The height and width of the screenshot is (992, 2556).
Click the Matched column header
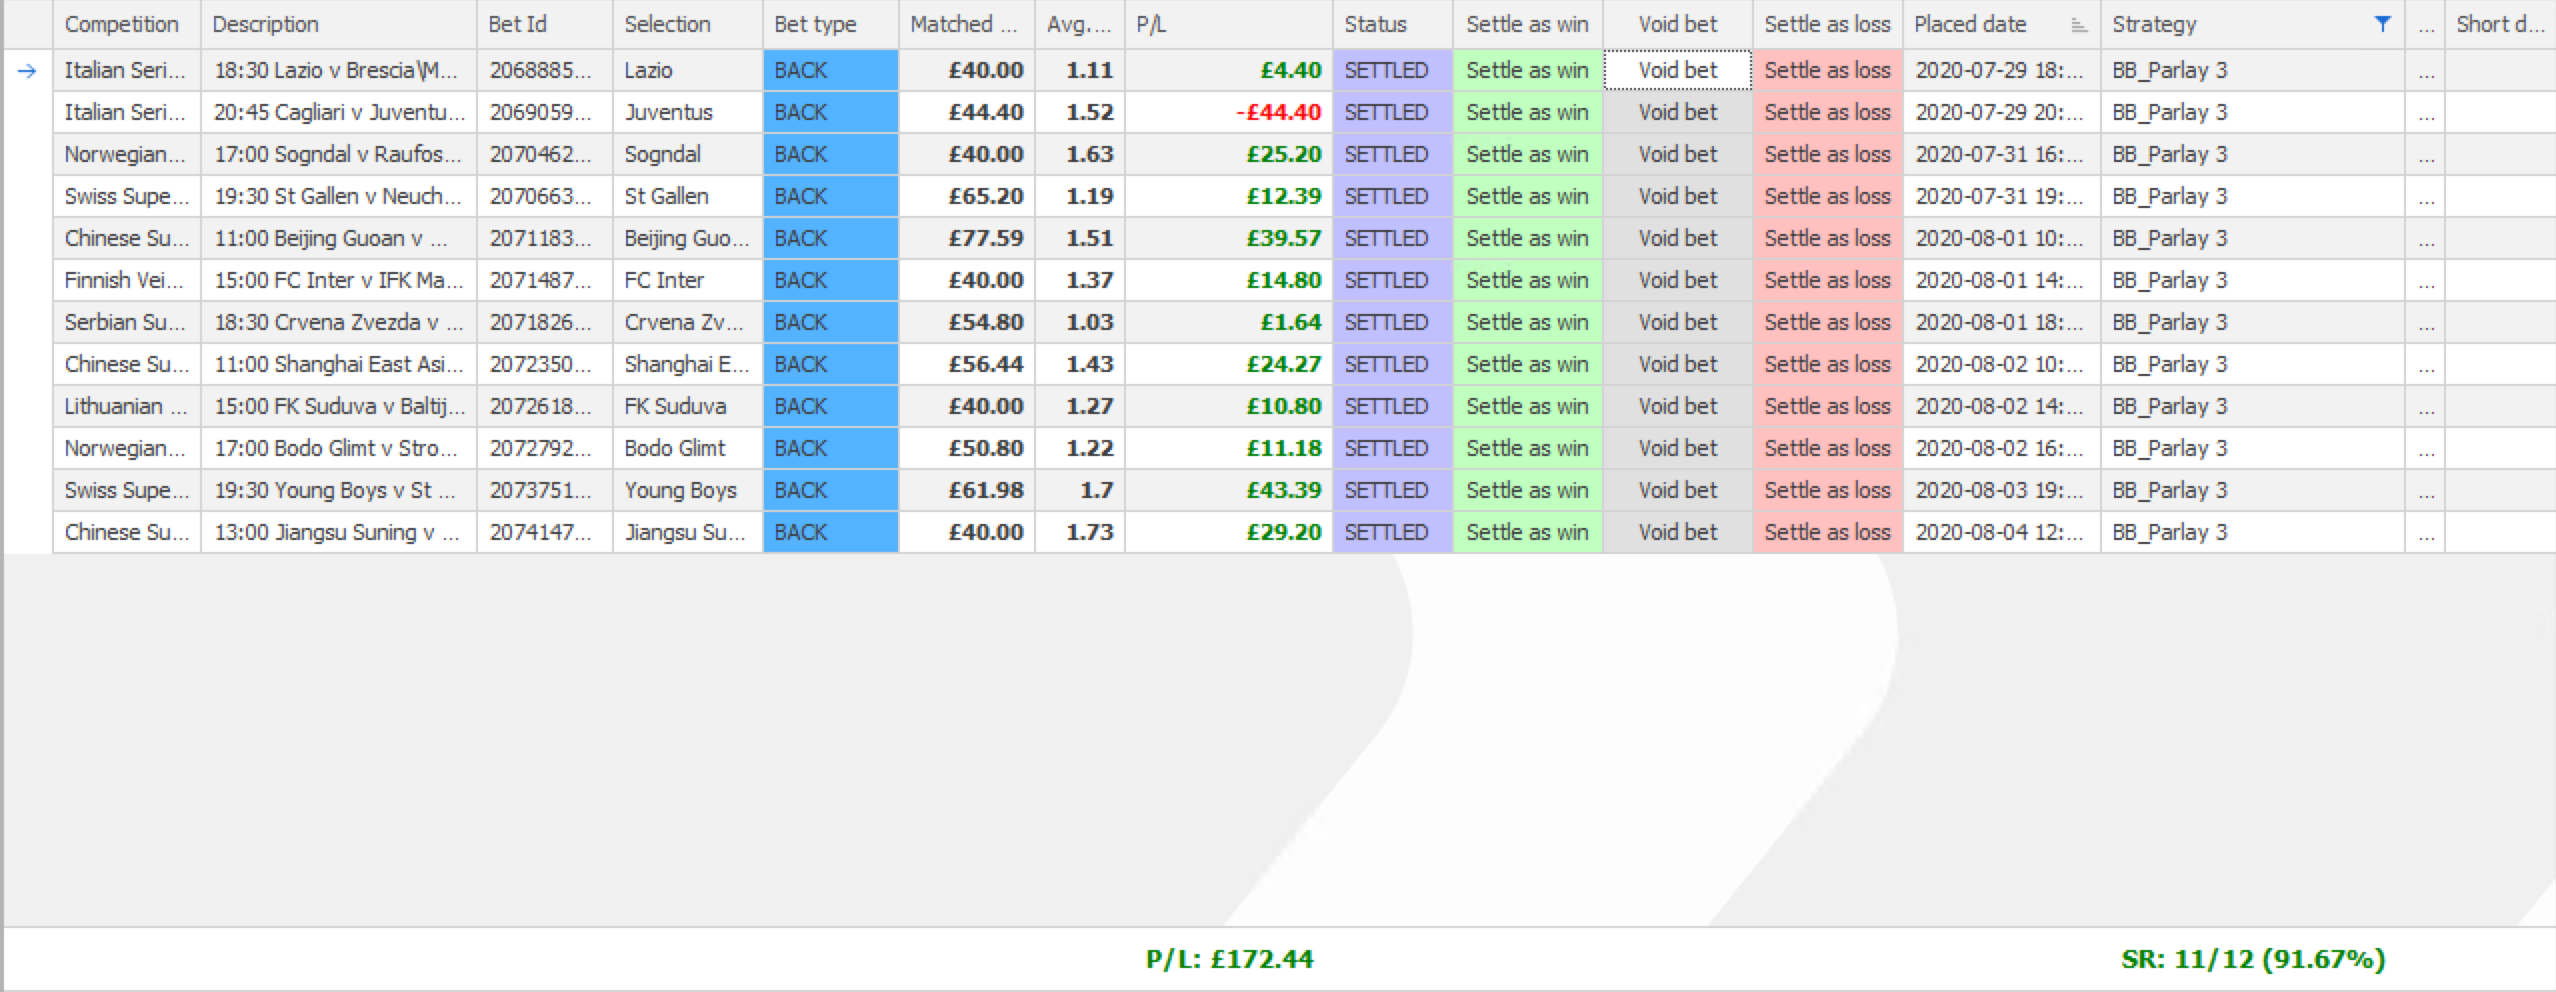tap(966, 24)
